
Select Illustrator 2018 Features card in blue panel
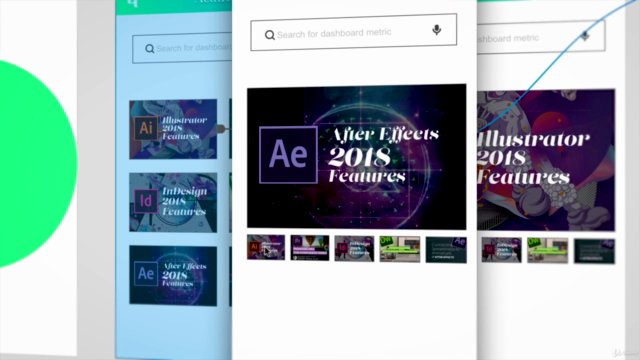tap(173, 129)
